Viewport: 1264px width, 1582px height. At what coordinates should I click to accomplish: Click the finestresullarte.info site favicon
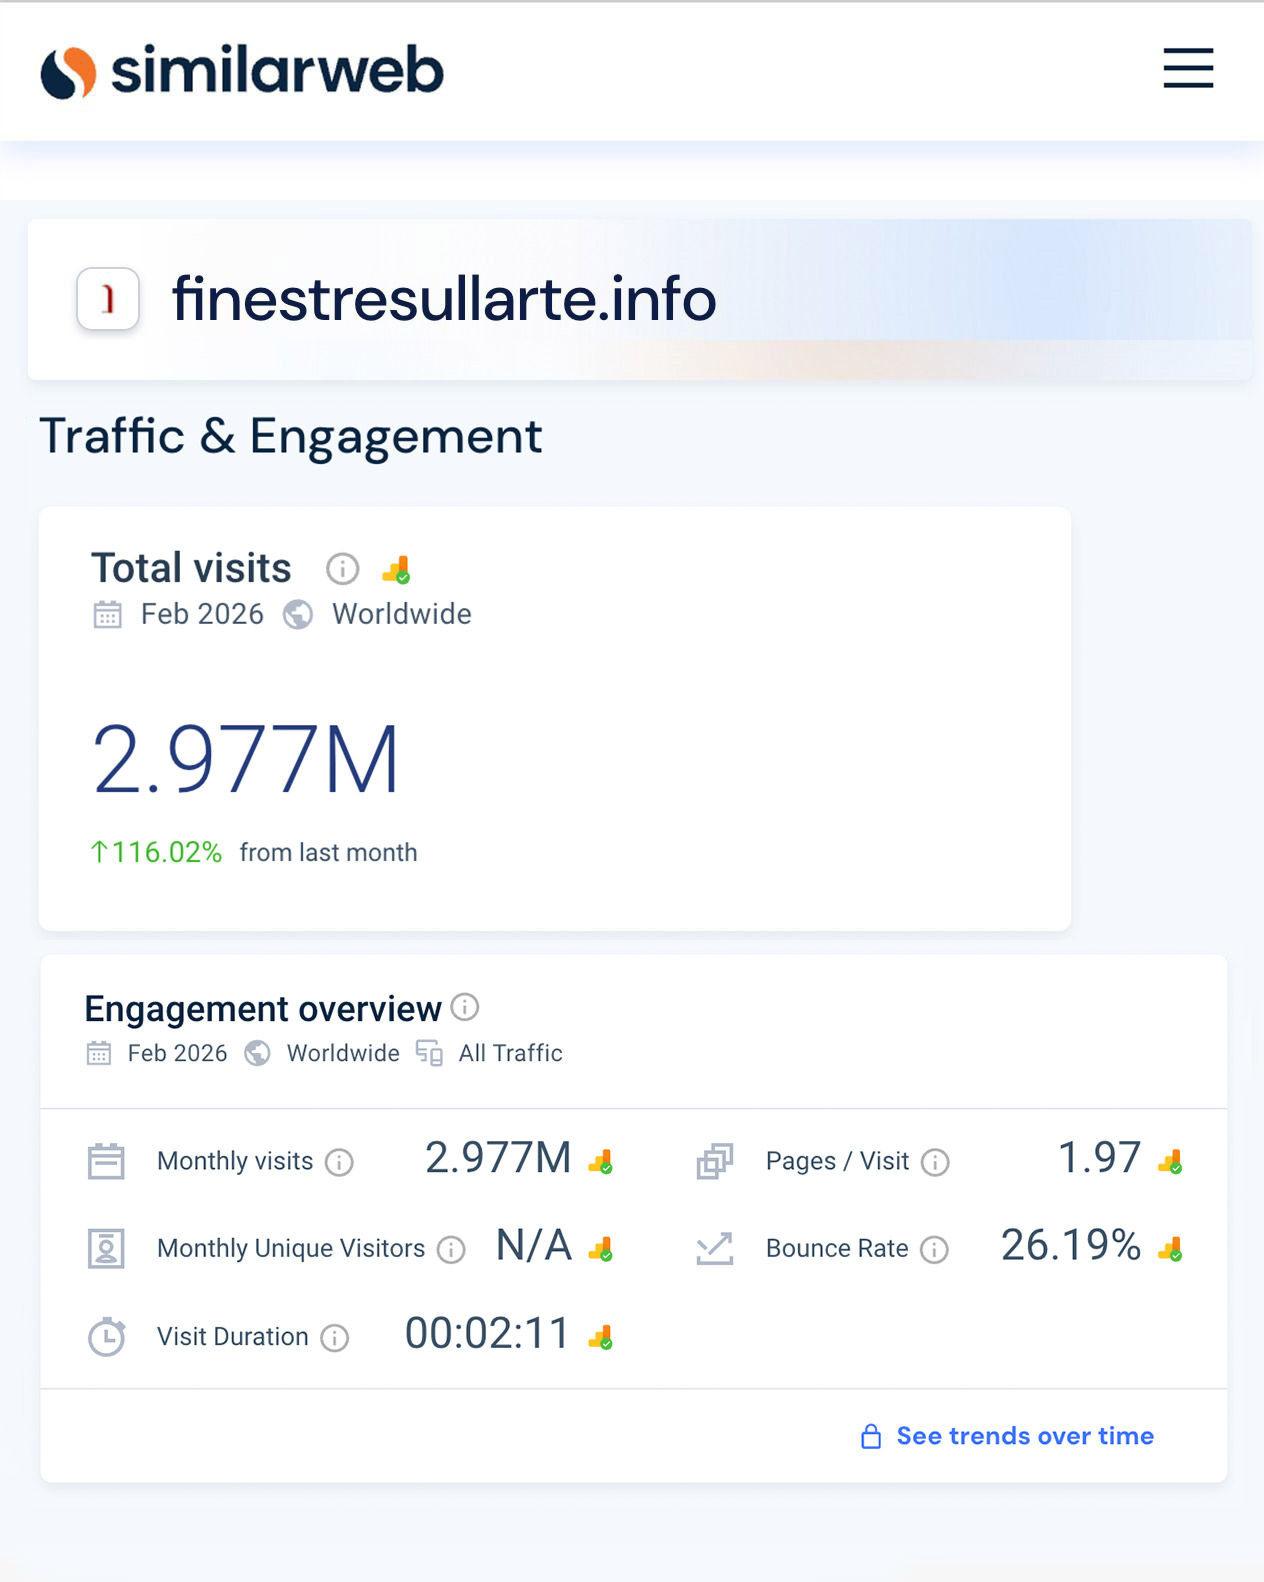coord(108,299)
